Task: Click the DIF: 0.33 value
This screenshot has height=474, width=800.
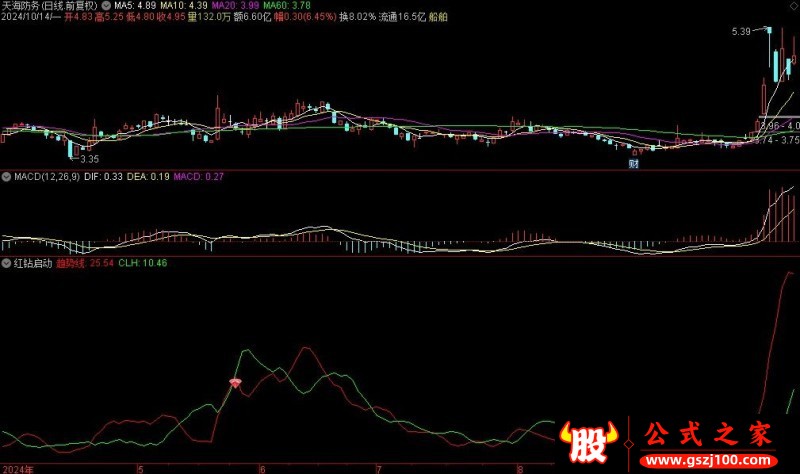Action: point(103,177)
